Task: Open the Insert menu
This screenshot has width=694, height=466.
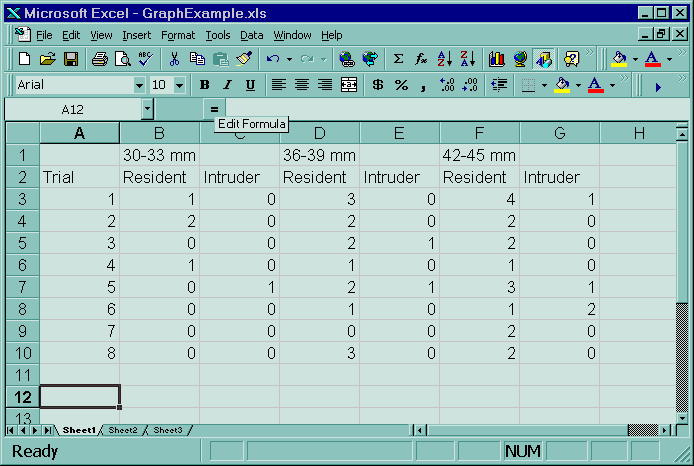Action: pyautogui.click(x=136, y=35)
